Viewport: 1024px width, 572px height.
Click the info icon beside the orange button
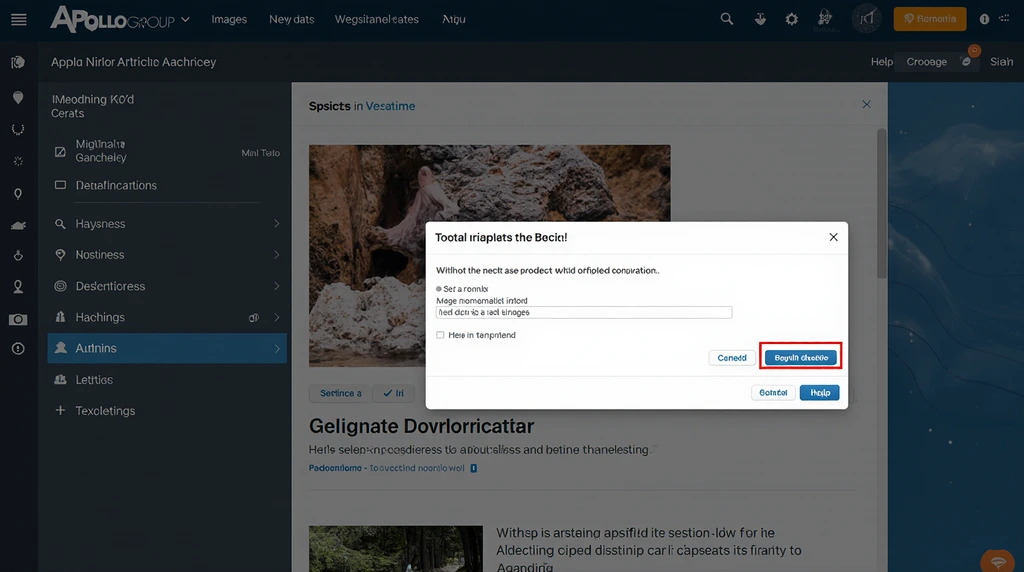pyautogui.click(x=984, y=19)
